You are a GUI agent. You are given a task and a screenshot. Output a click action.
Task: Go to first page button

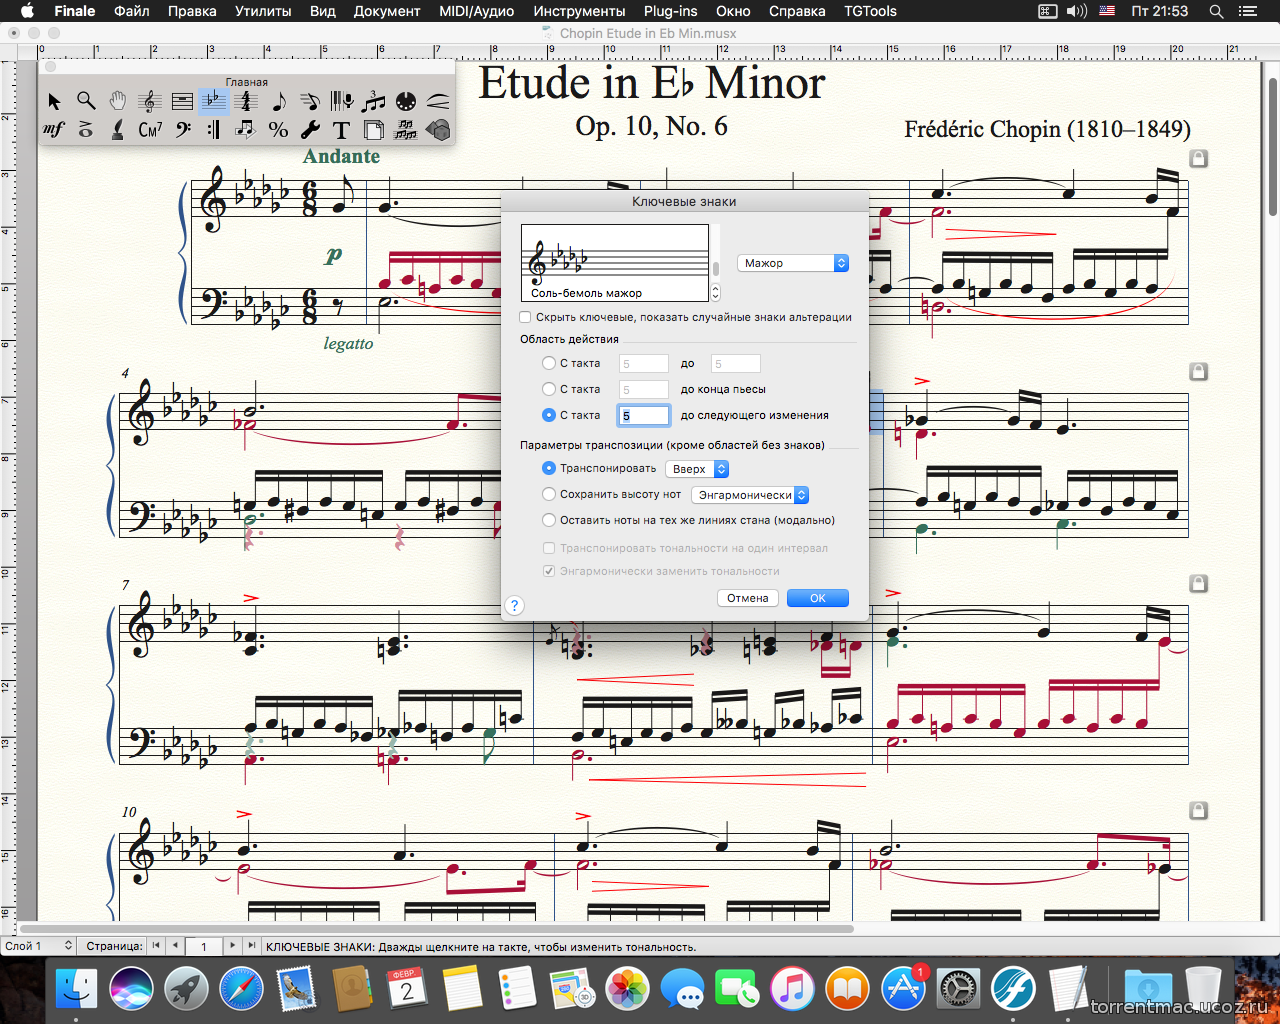coord(156,945)
